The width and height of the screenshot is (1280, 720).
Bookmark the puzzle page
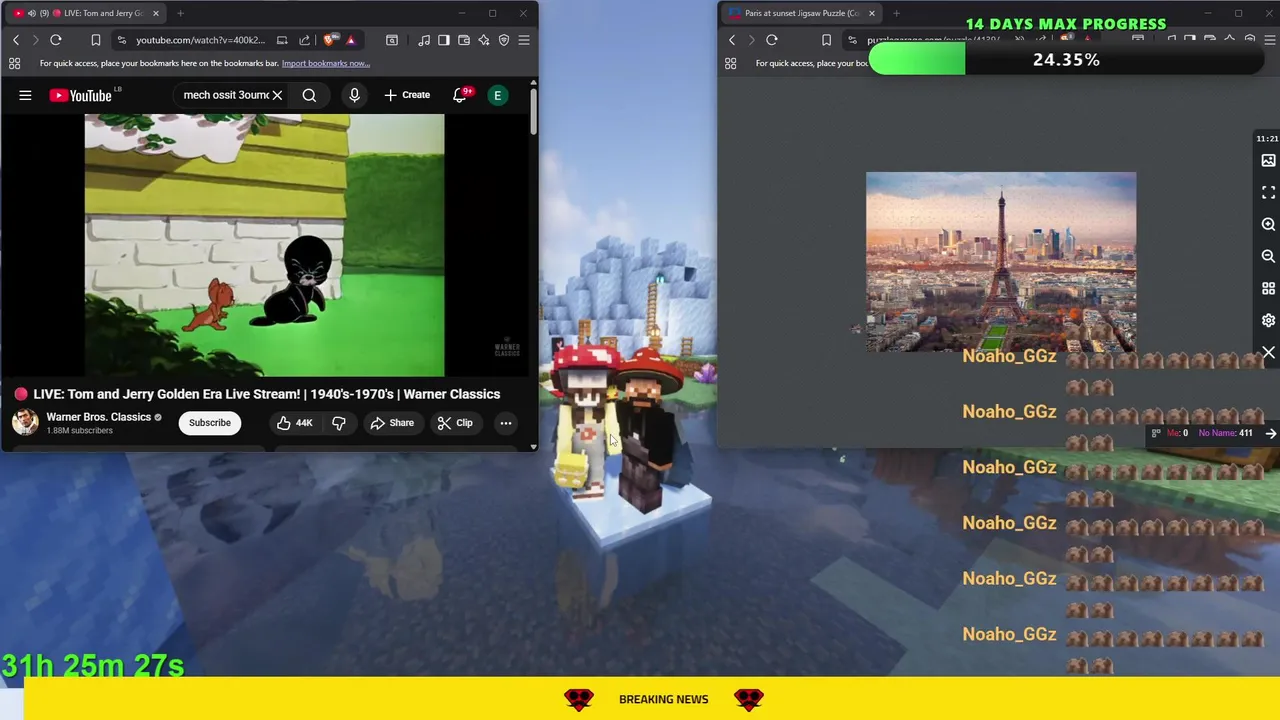[x=826, y=40]
